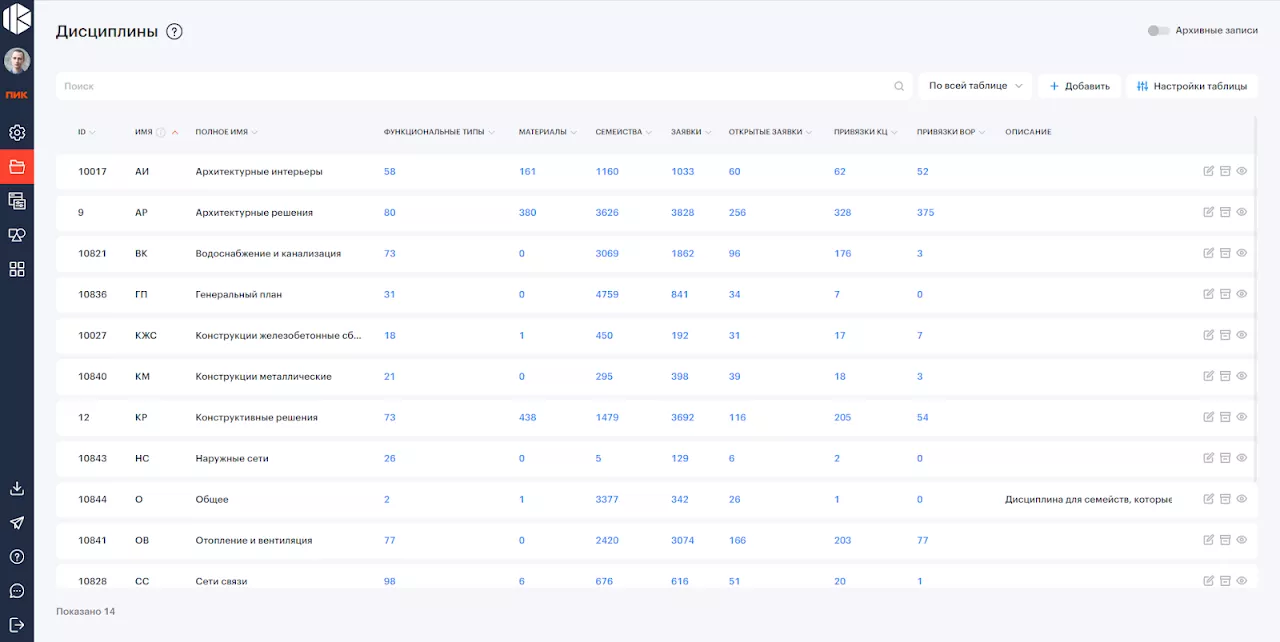Click the logout icon at sidebar bottom
The image size is (1280, 642).
point(17,625)
